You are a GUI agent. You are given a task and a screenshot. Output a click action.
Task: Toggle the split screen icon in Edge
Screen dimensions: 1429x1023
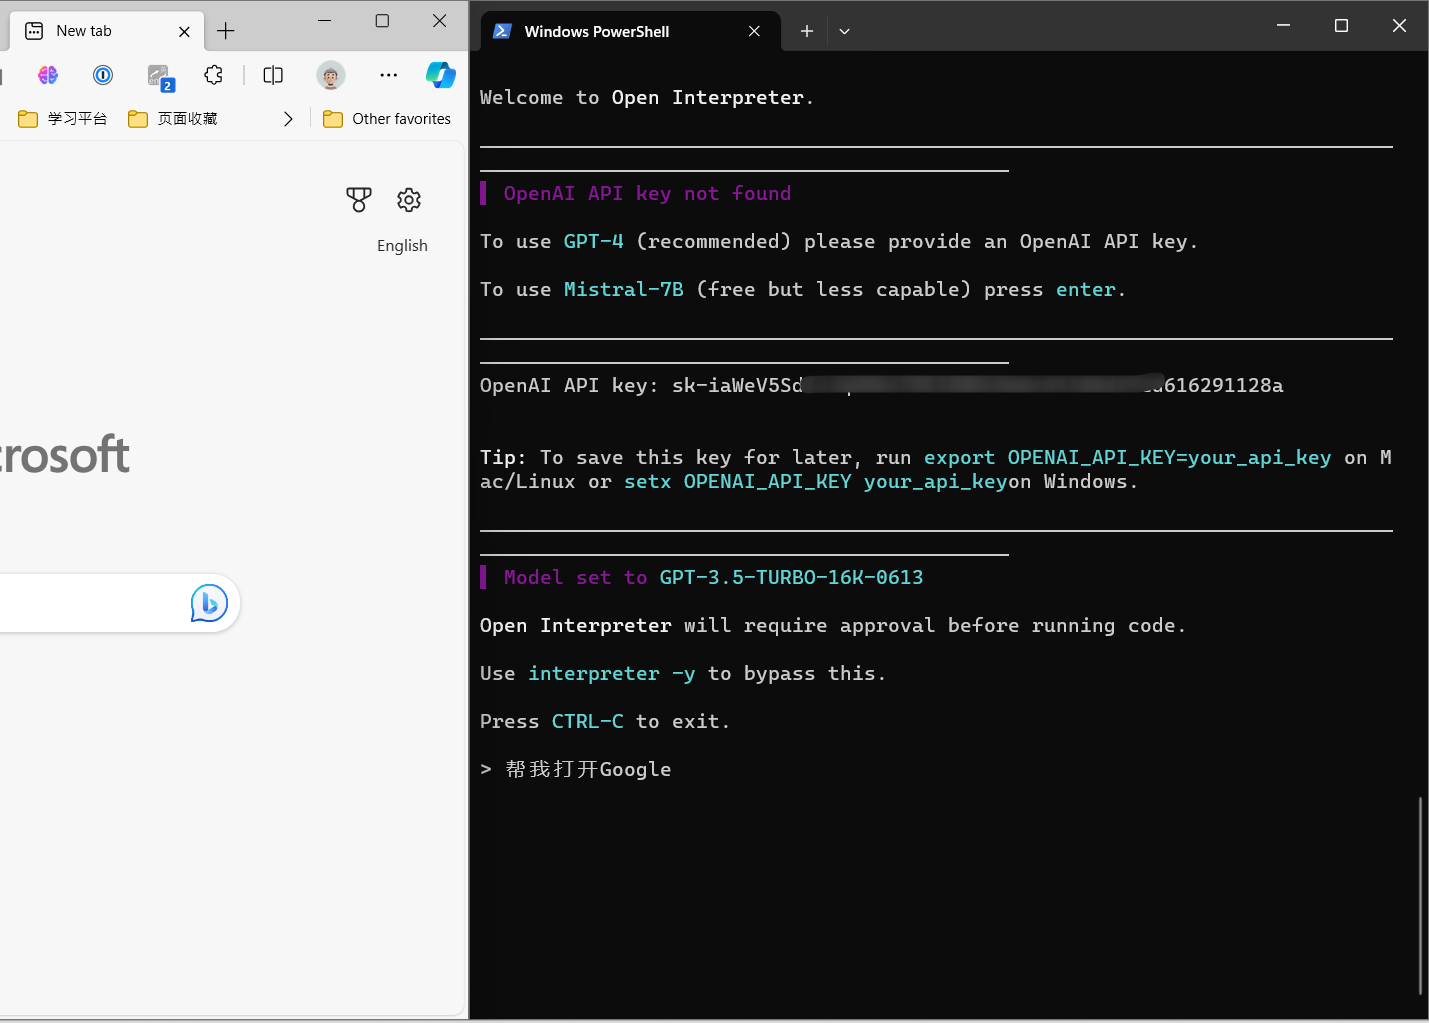coord(273,75)
